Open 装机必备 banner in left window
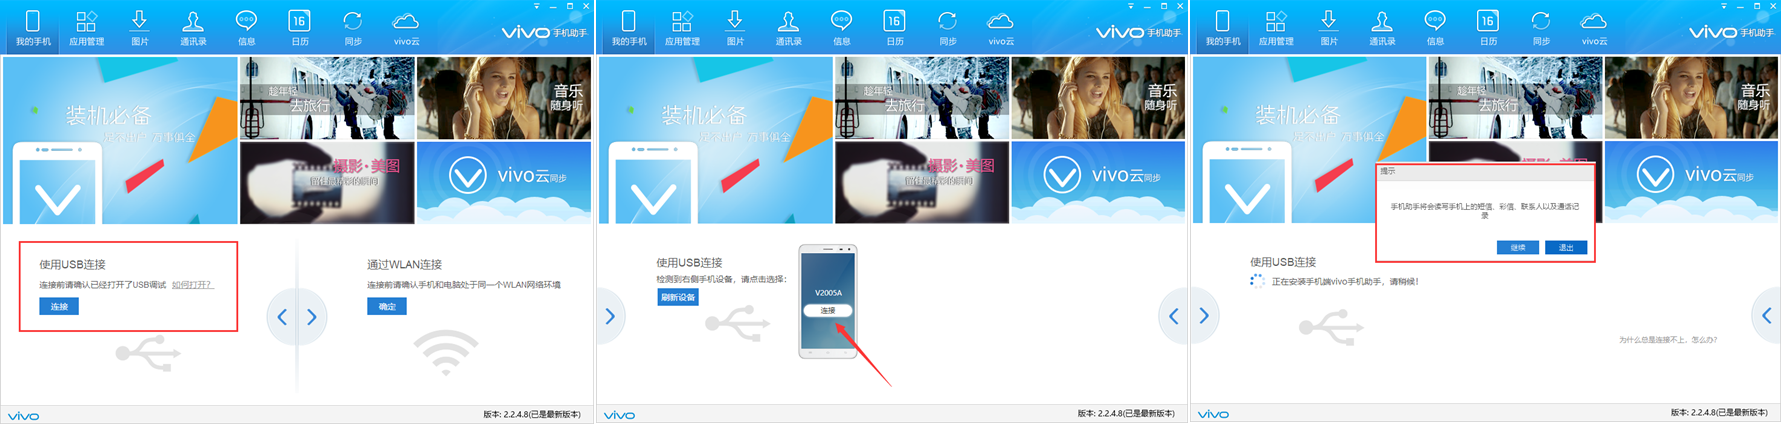 pyautogui.click(x=120, y=140)
